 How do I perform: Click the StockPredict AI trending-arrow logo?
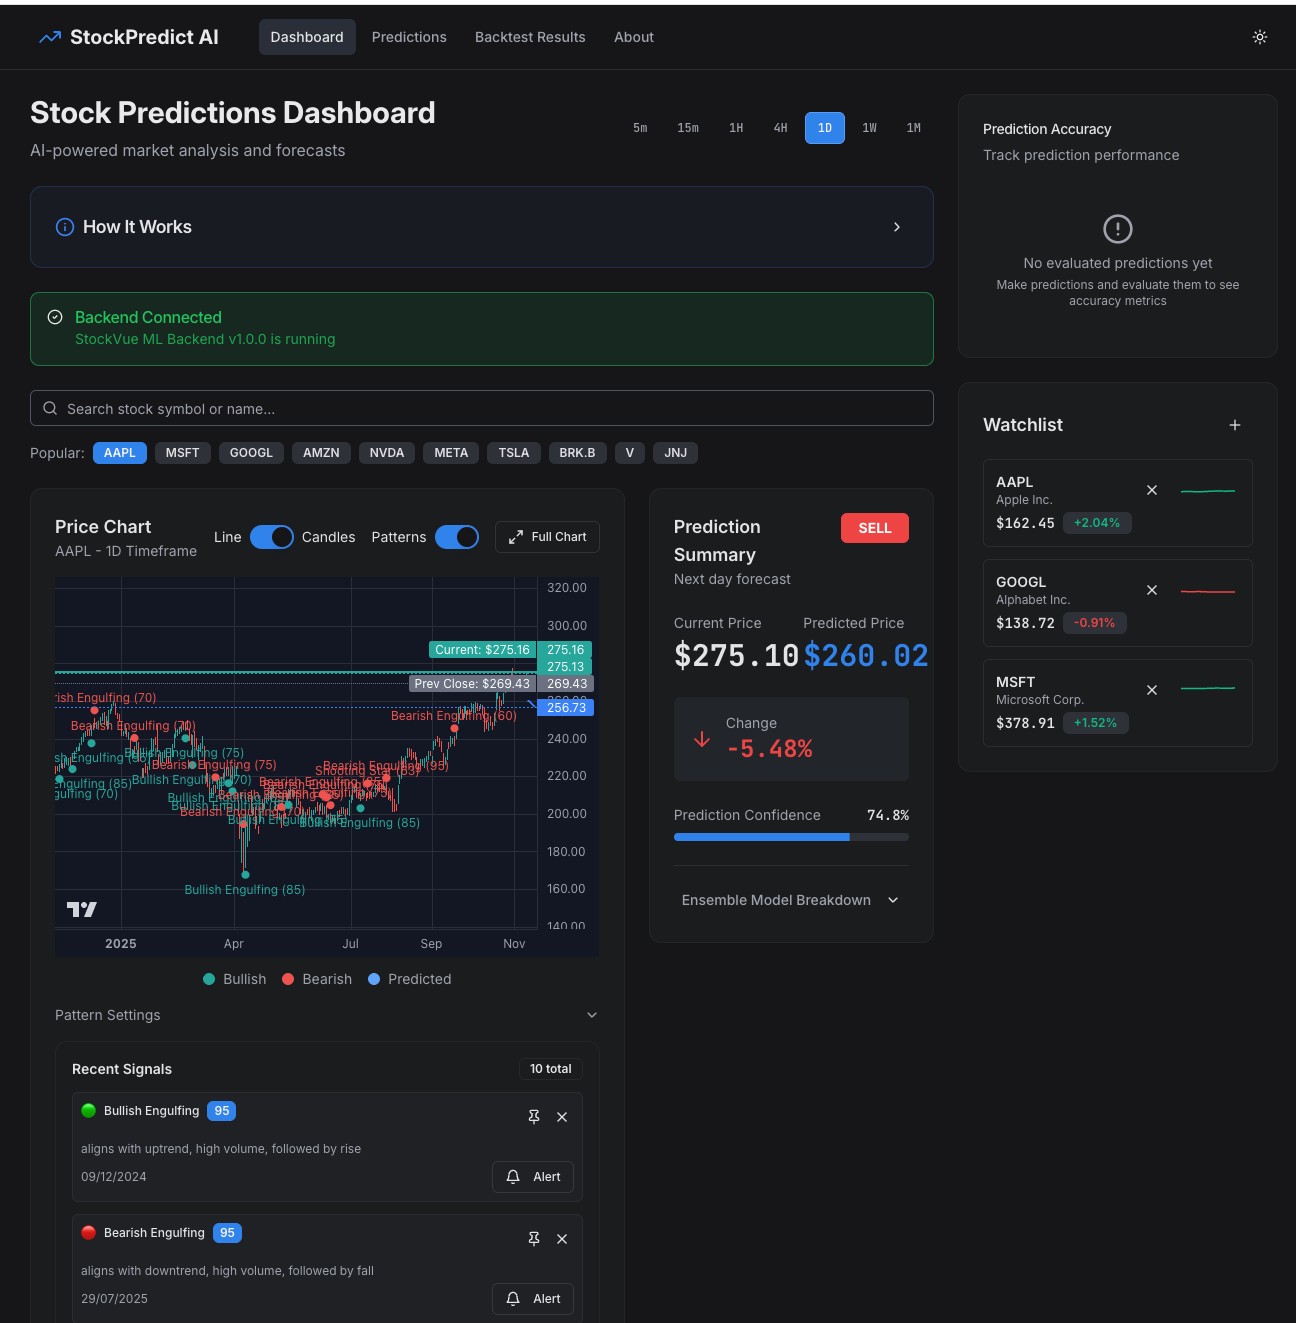[x=48, y=37]
